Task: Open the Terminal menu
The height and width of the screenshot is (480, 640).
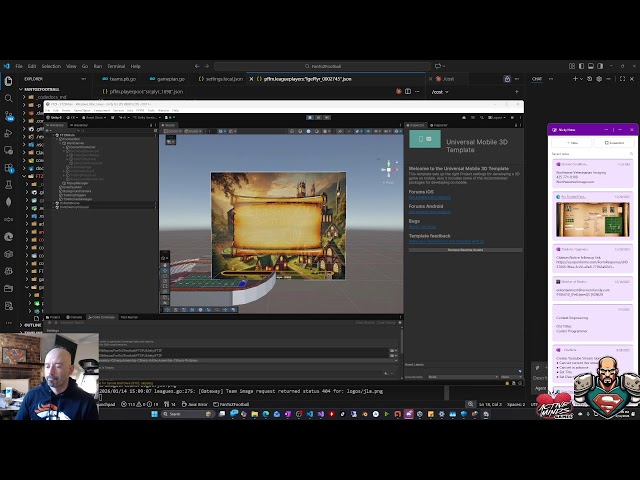Action: [116, 66]
